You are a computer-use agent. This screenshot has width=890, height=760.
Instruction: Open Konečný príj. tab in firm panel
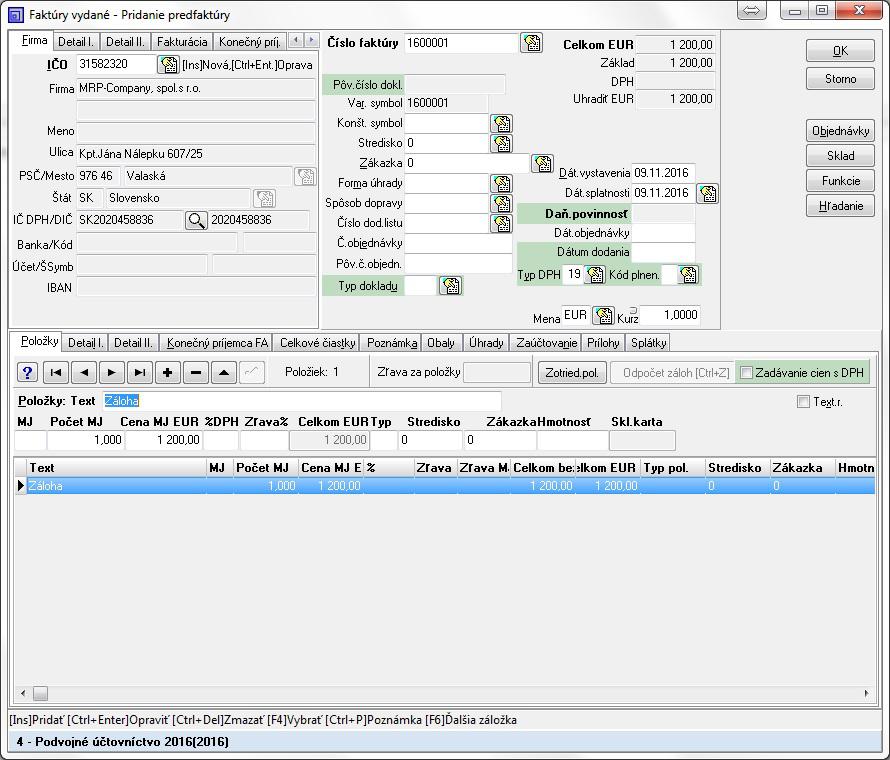[x=250, y=41]
